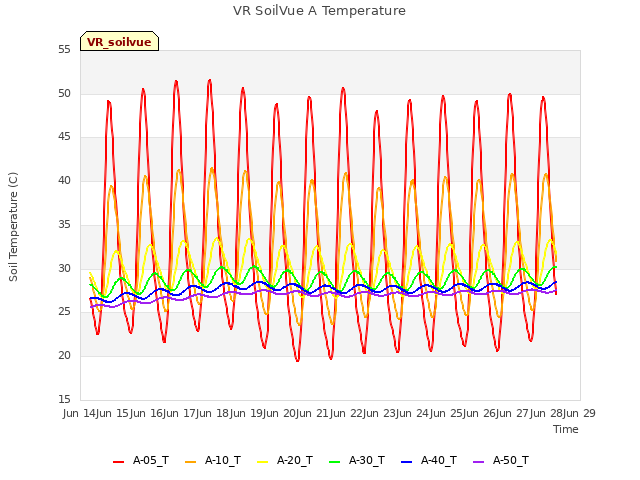Click the Soil Temperature (C) axis label
The height and width of the screenshot is (480, 640).
[x=13, y=227]
